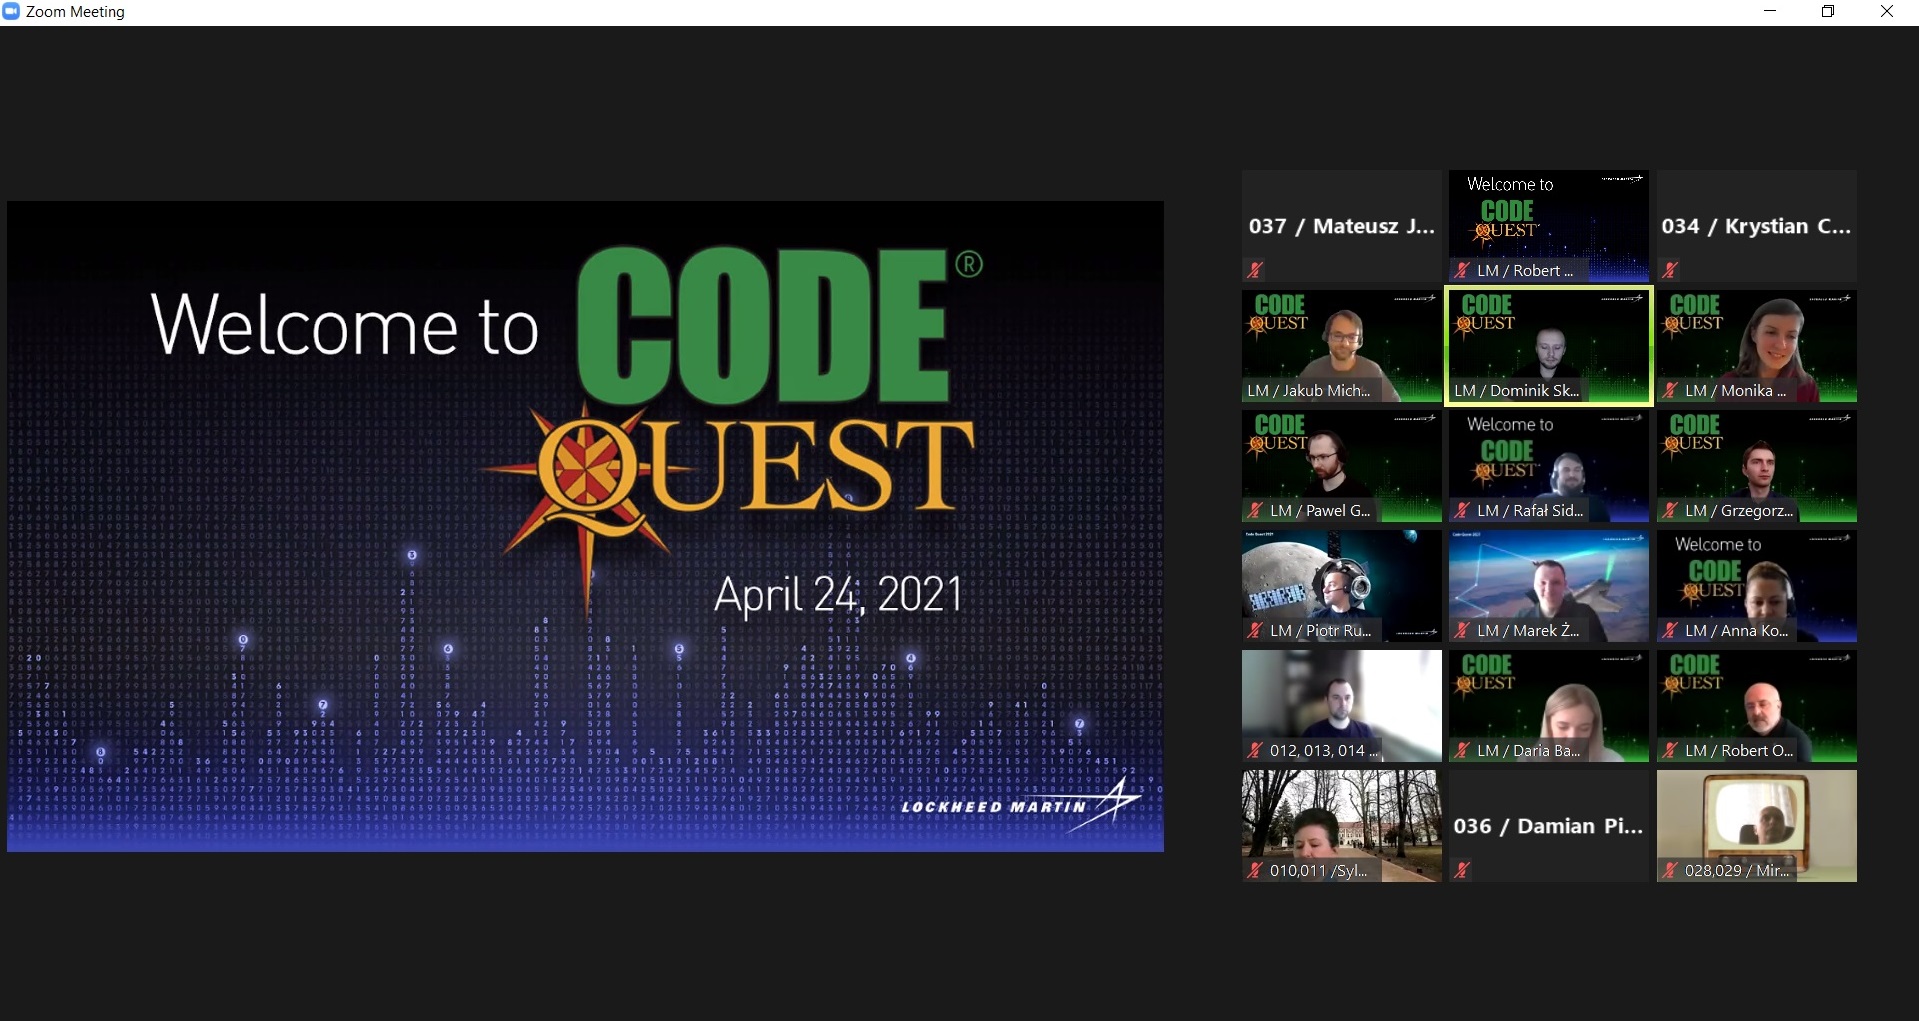Click the name '034 / Krystian C...'

[1756, 226]
